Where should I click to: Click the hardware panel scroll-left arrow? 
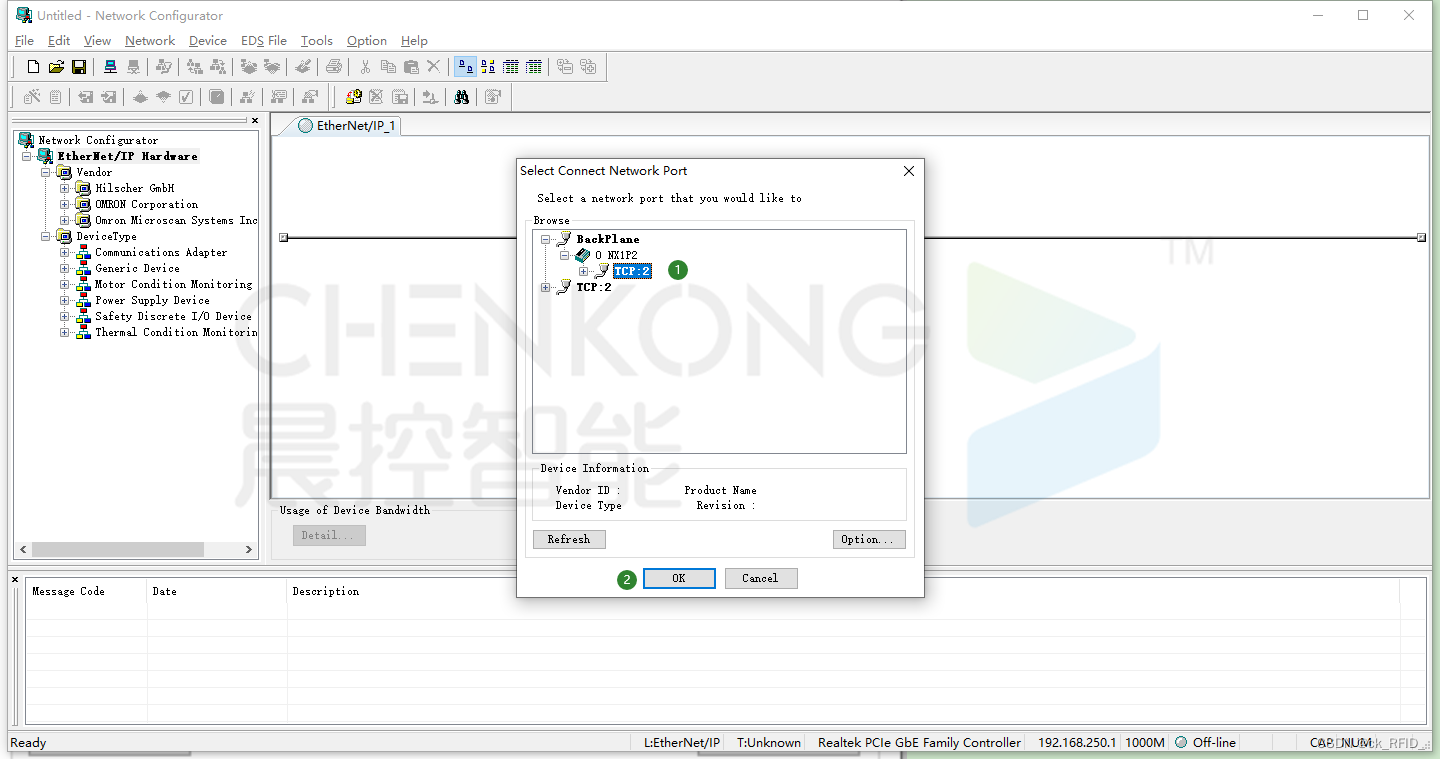click(23, 550)
